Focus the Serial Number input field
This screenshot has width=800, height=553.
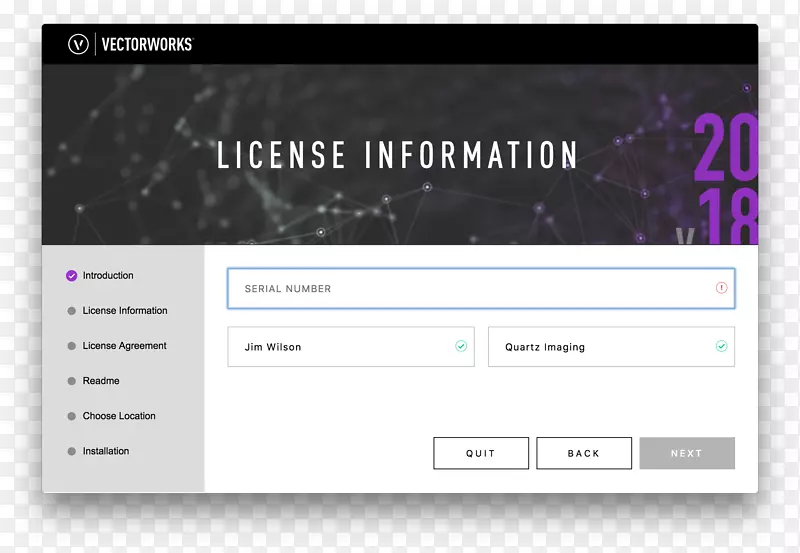point(470,288)
